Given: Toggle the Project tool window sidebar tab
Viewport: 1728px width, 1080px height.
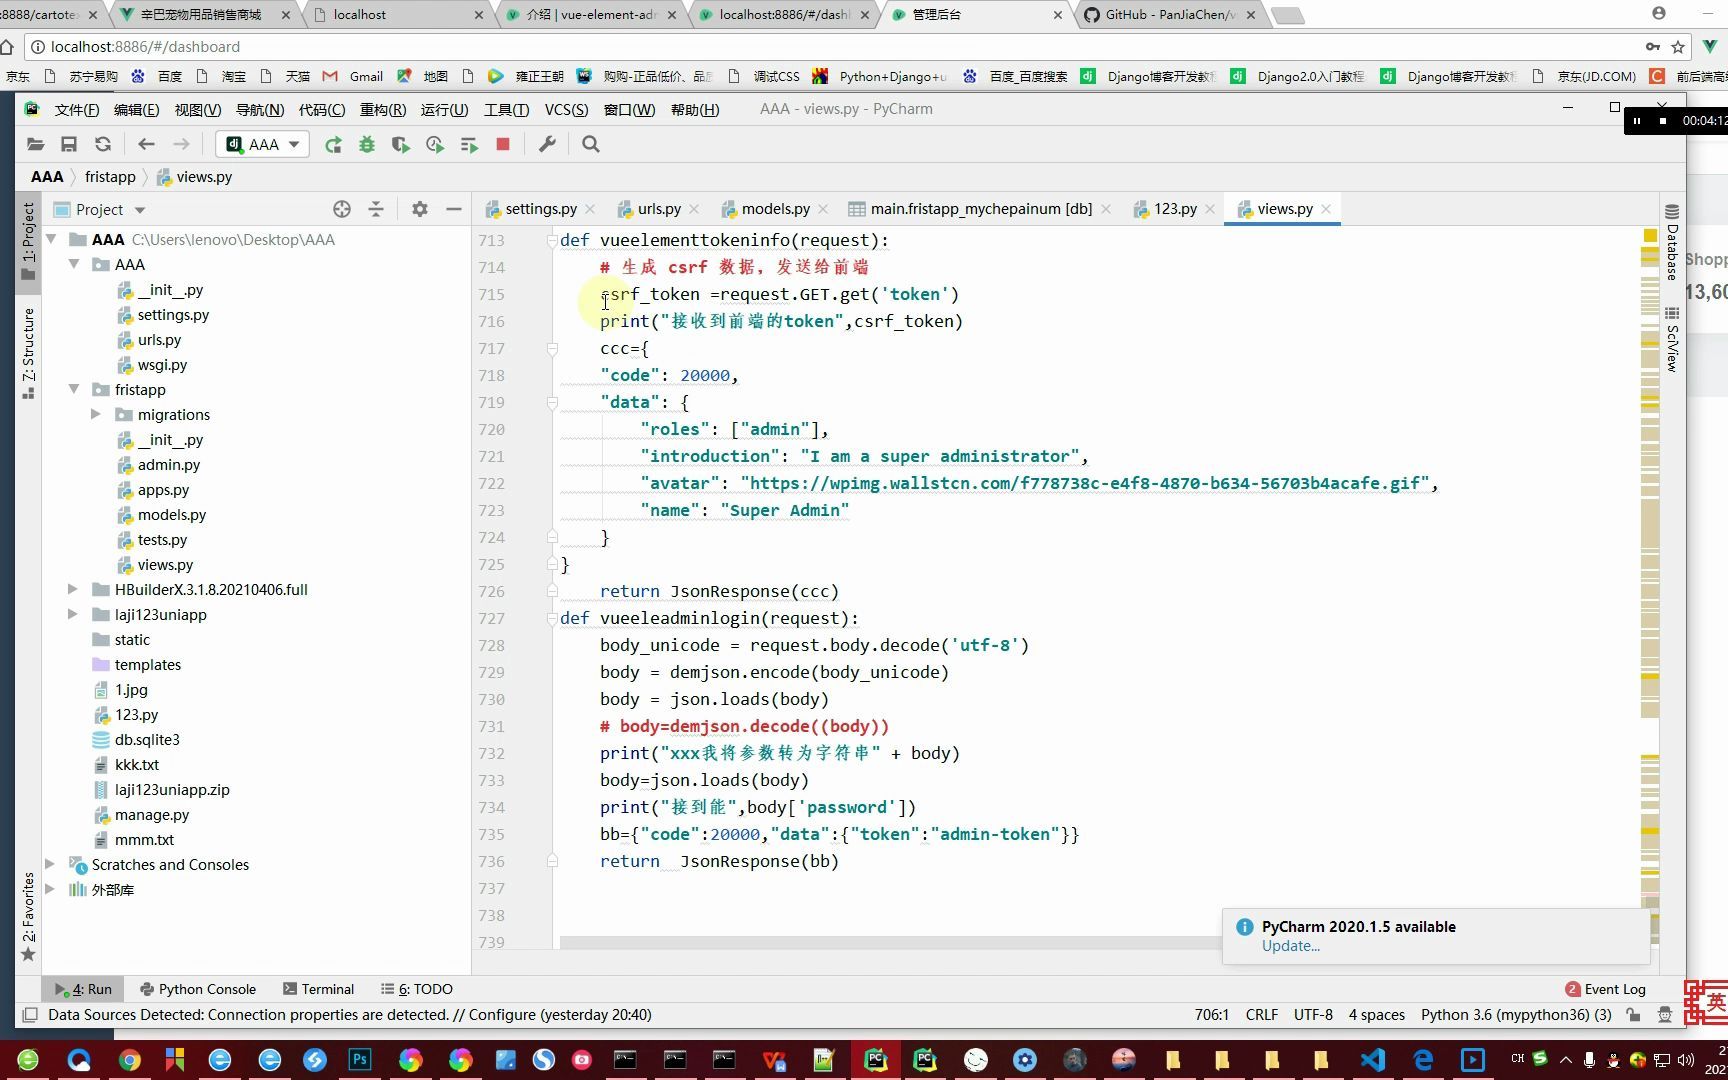Looking at the screenshot, I should point(28,241).
